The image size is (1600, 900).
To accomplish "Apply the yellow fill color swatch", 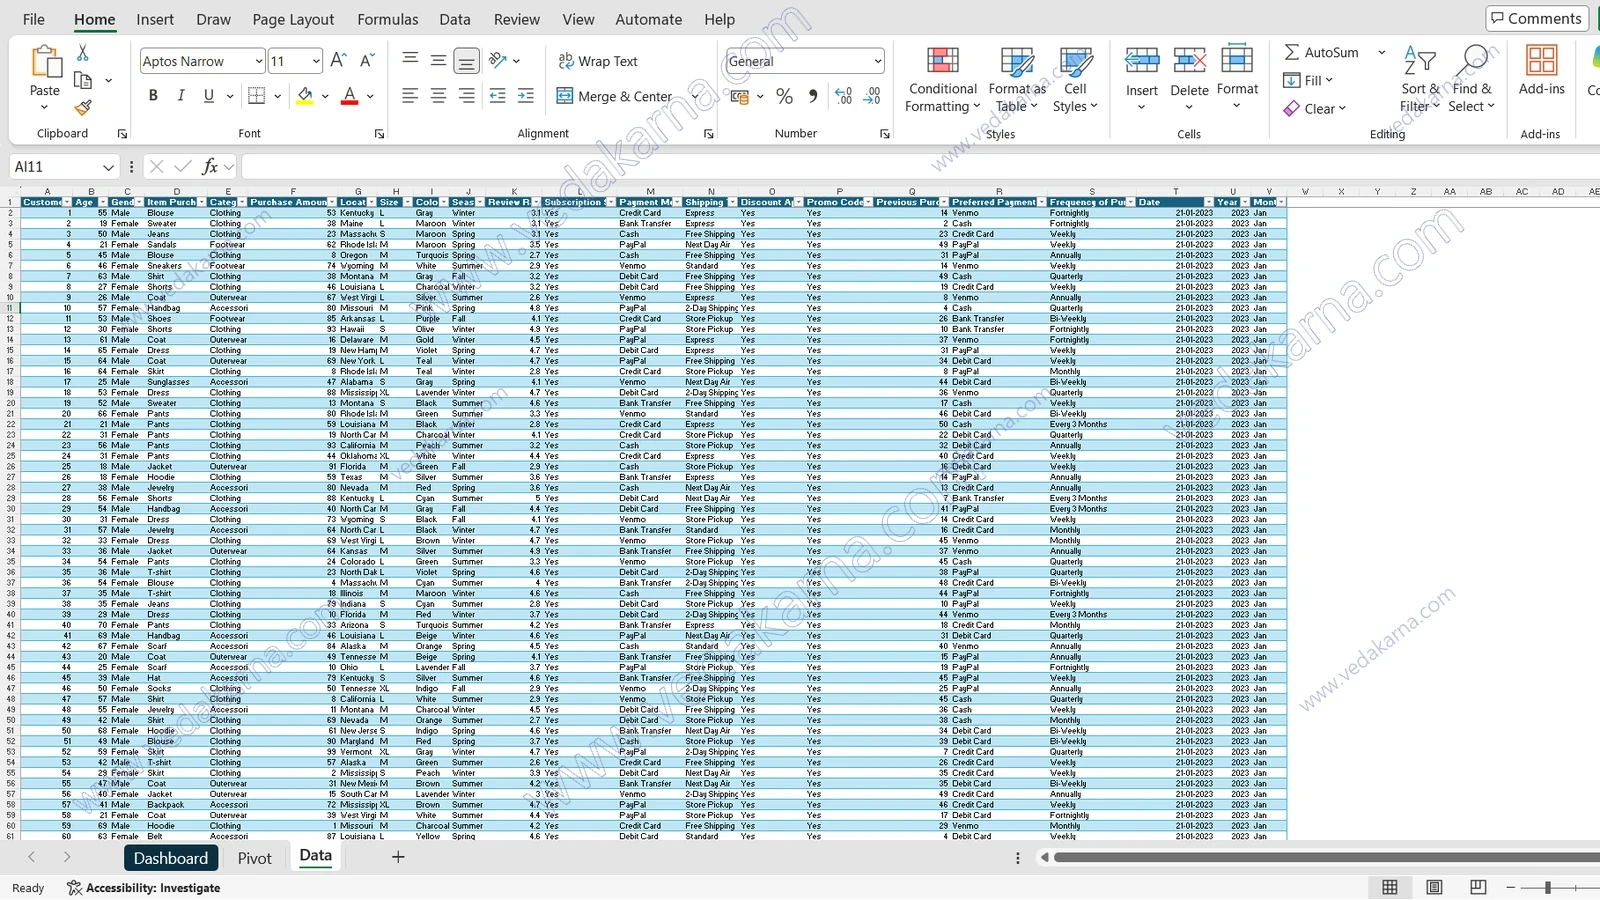I will tap(305, 96).
